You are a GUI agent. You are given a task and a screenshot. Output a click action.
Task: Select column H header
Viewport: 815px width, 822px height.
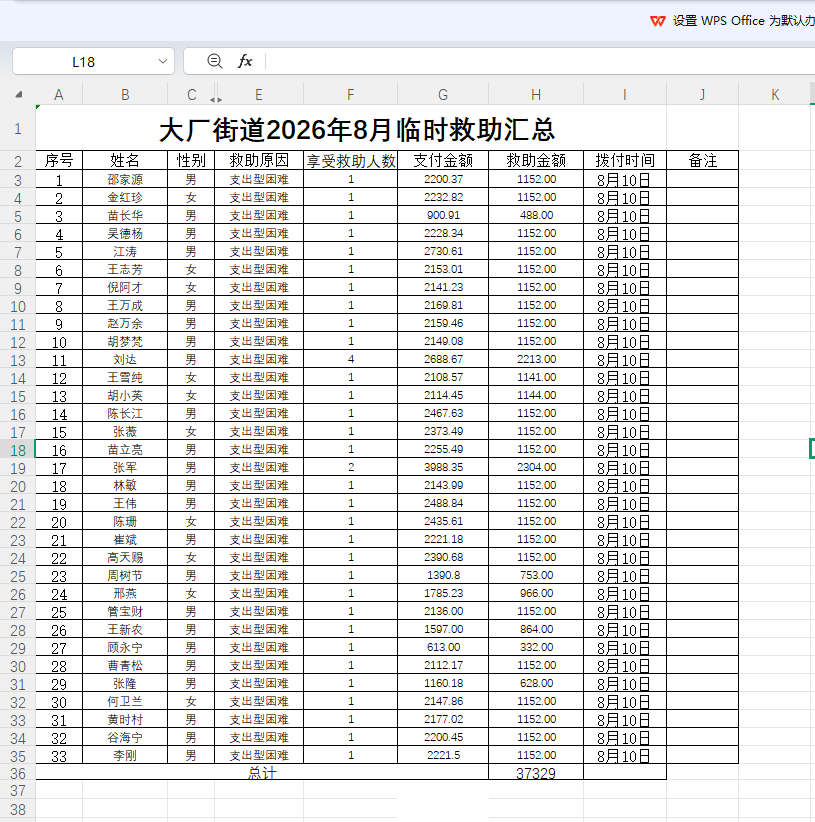pos(536,95)
